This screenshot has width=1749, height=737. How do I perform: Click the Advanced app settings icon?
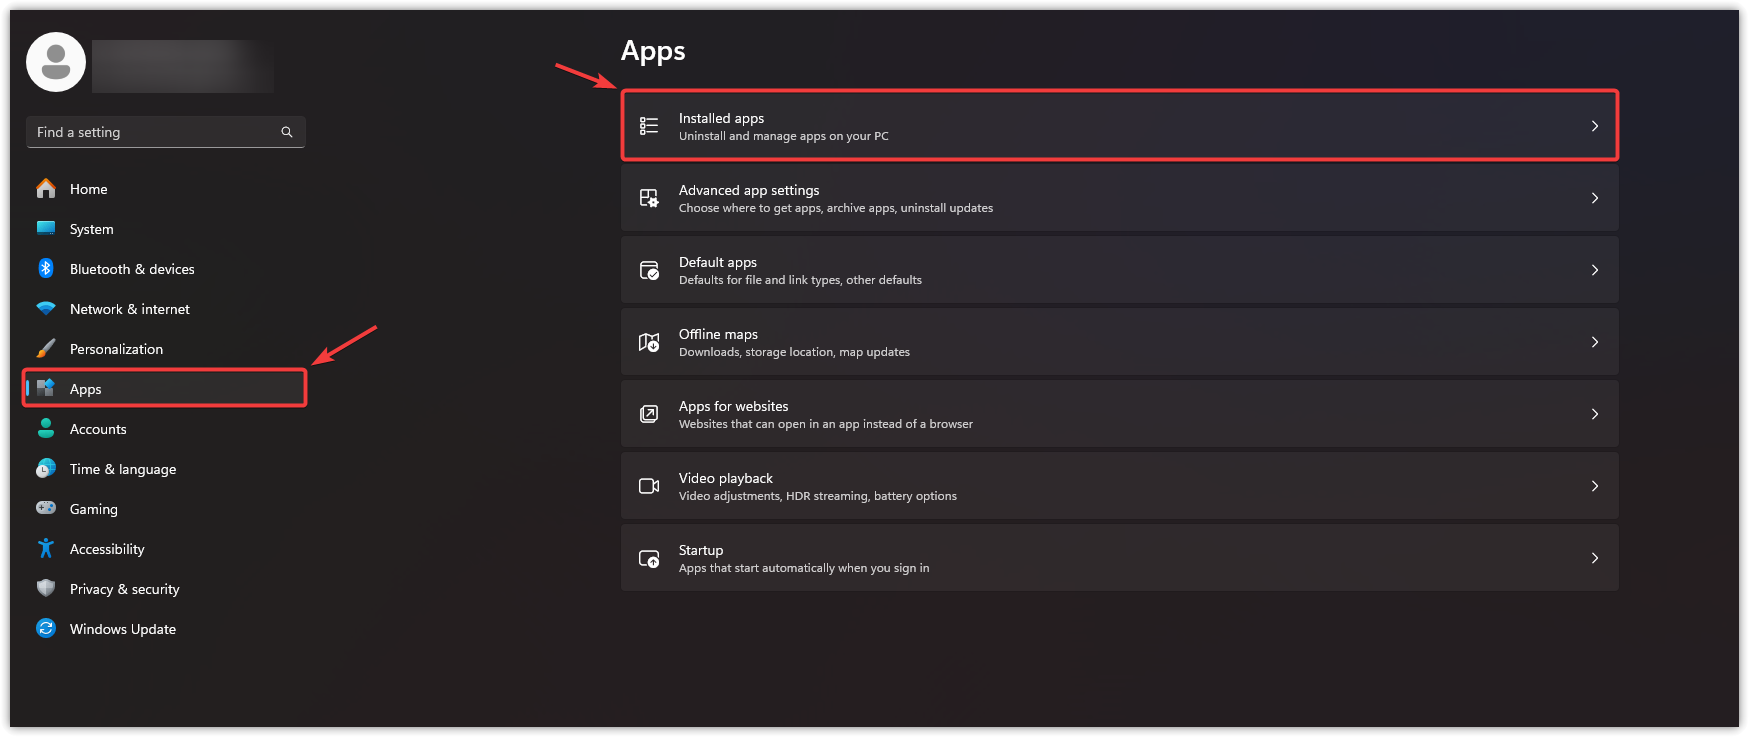649,198
